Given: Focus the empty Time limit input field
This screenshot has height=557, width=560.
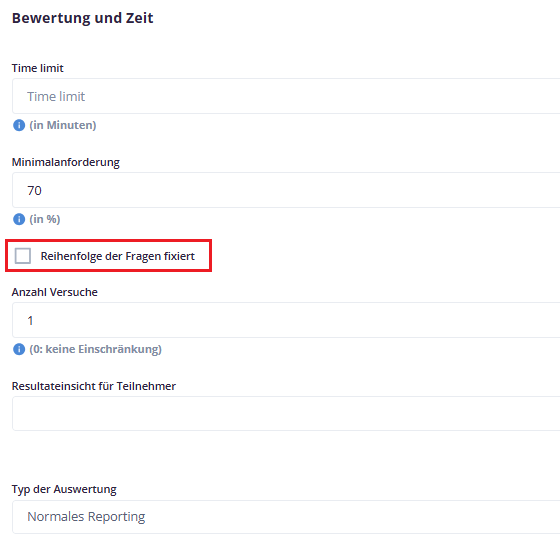Looking at the screenshot, I should coord(286,96).
